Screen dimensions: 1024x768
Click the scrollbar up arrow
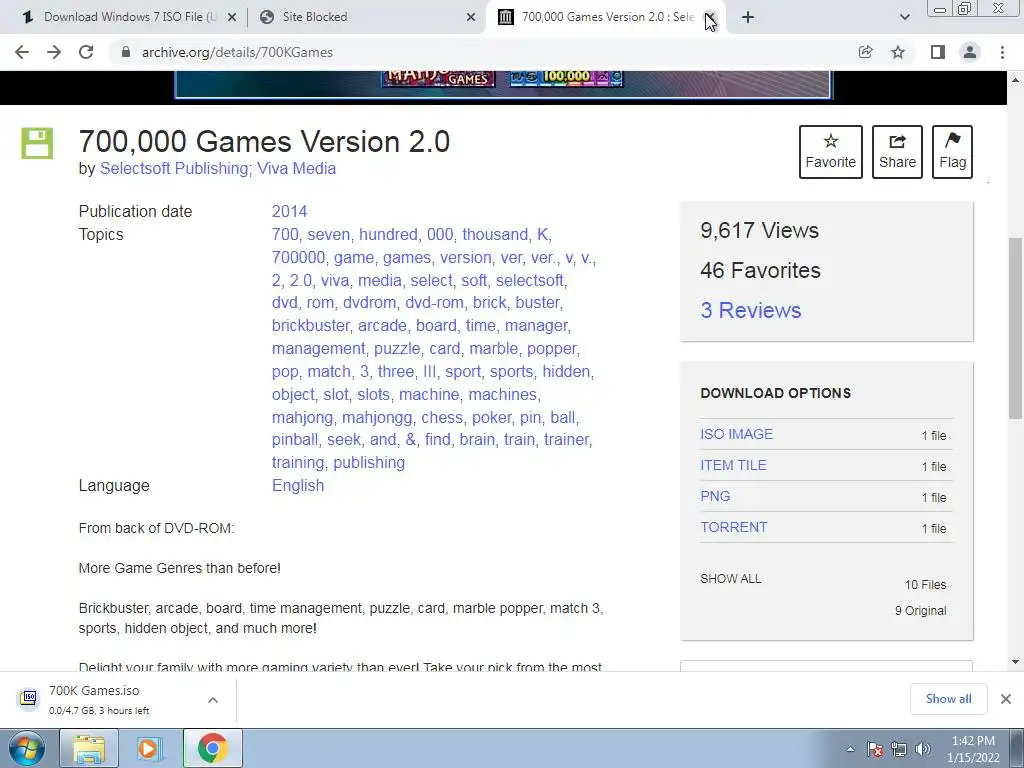(x=1015, y=79)
